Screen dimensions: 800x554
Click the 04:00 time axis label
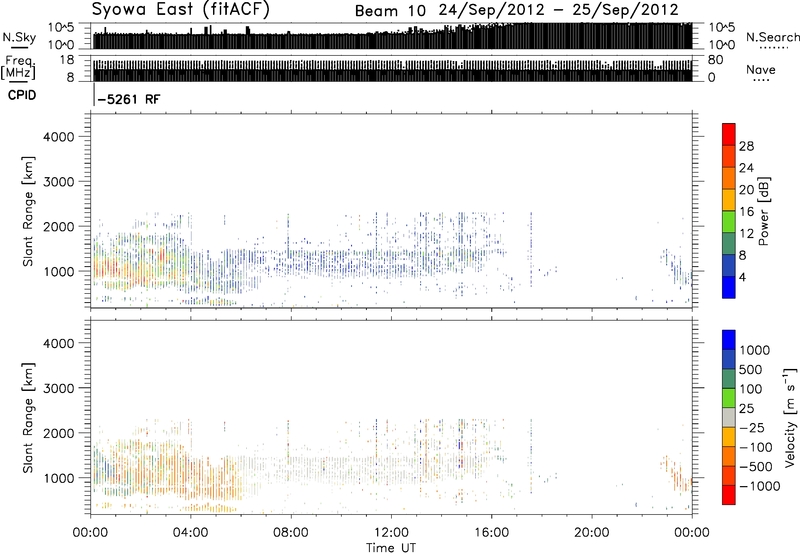click(x=190, y=533)
